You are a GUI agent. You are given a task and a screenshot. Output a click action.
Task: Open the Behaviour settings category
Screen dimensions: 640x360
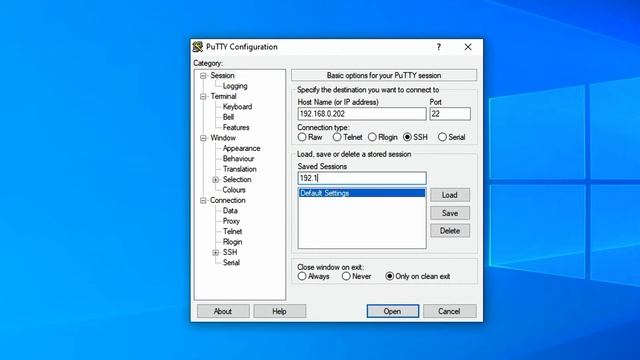click(238, 159)
